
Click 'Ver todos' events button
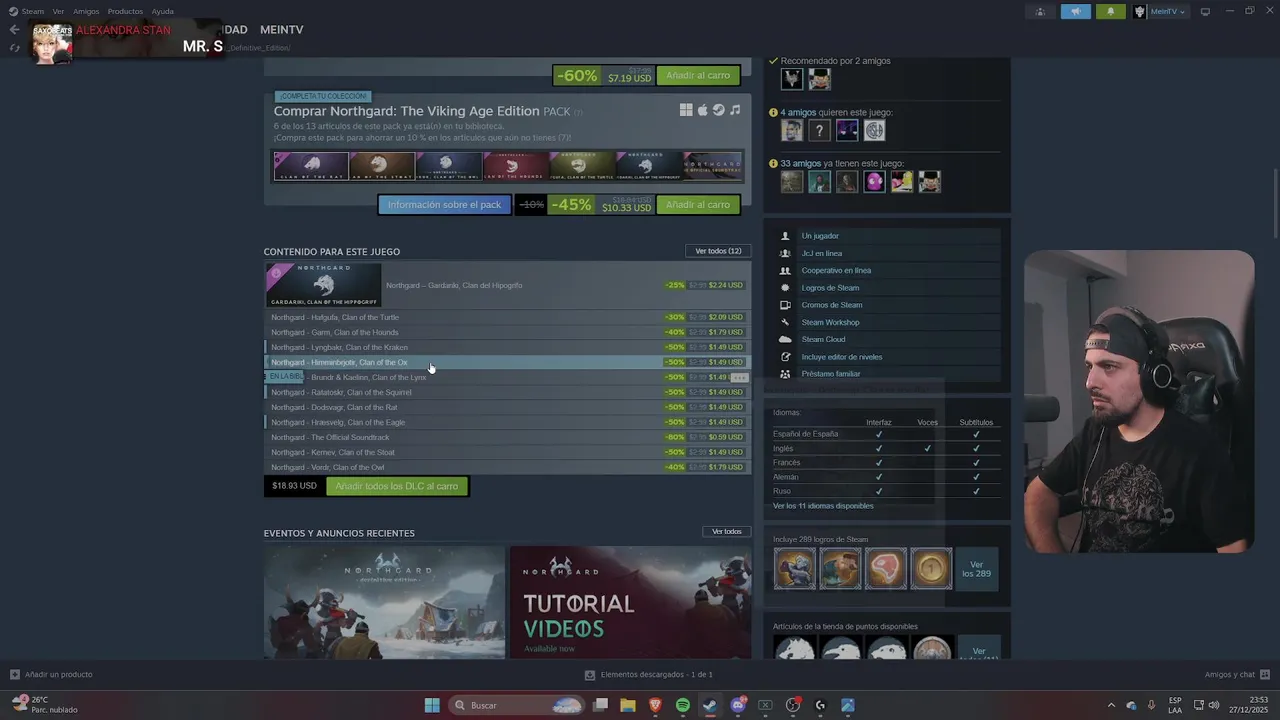[x=727, y=532]
